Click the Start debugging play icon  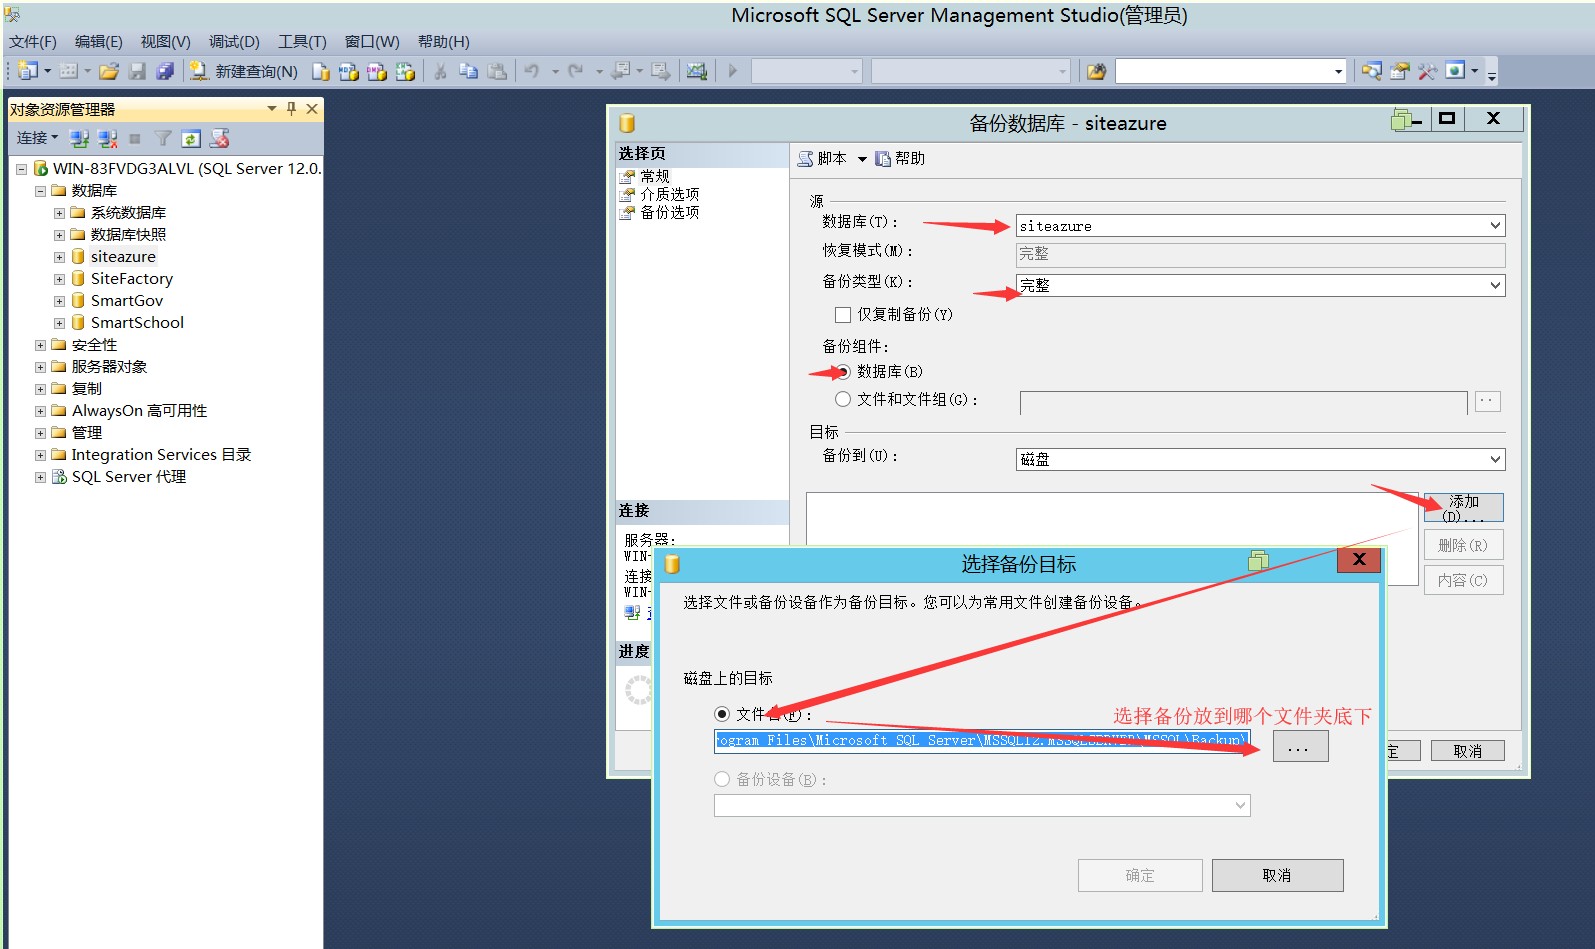pyautogui.click(x=733, y=71)
